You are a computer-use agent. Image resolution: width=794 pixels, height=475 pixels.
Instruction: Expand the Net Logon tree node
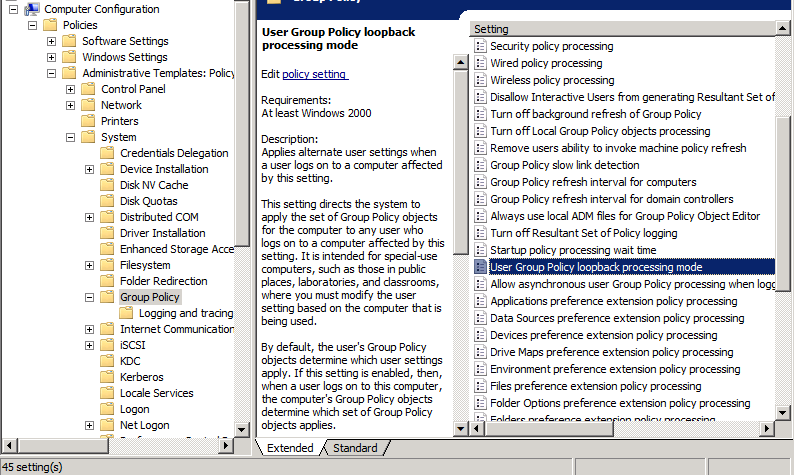90,425
